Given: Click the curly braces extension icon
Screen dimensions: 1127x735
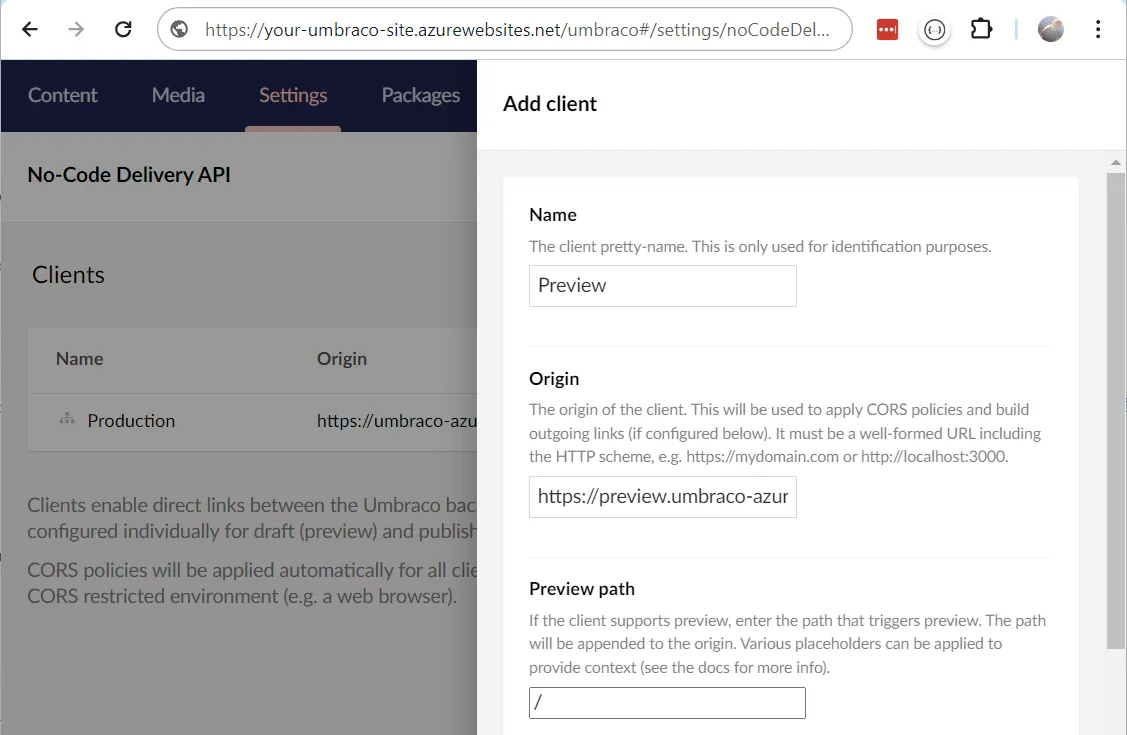Looking at the screenshot, I should click(934, 29).
